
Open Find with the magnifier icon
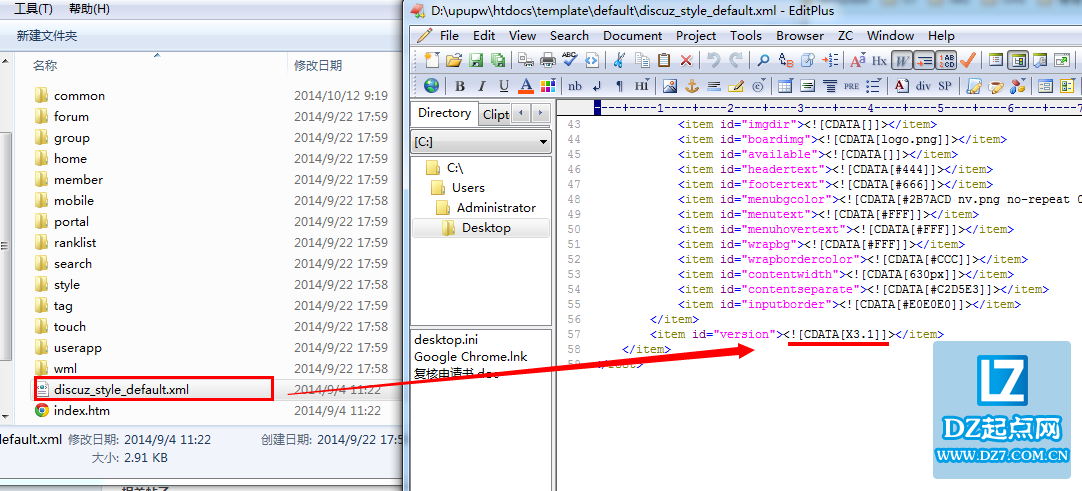[763, 60]
